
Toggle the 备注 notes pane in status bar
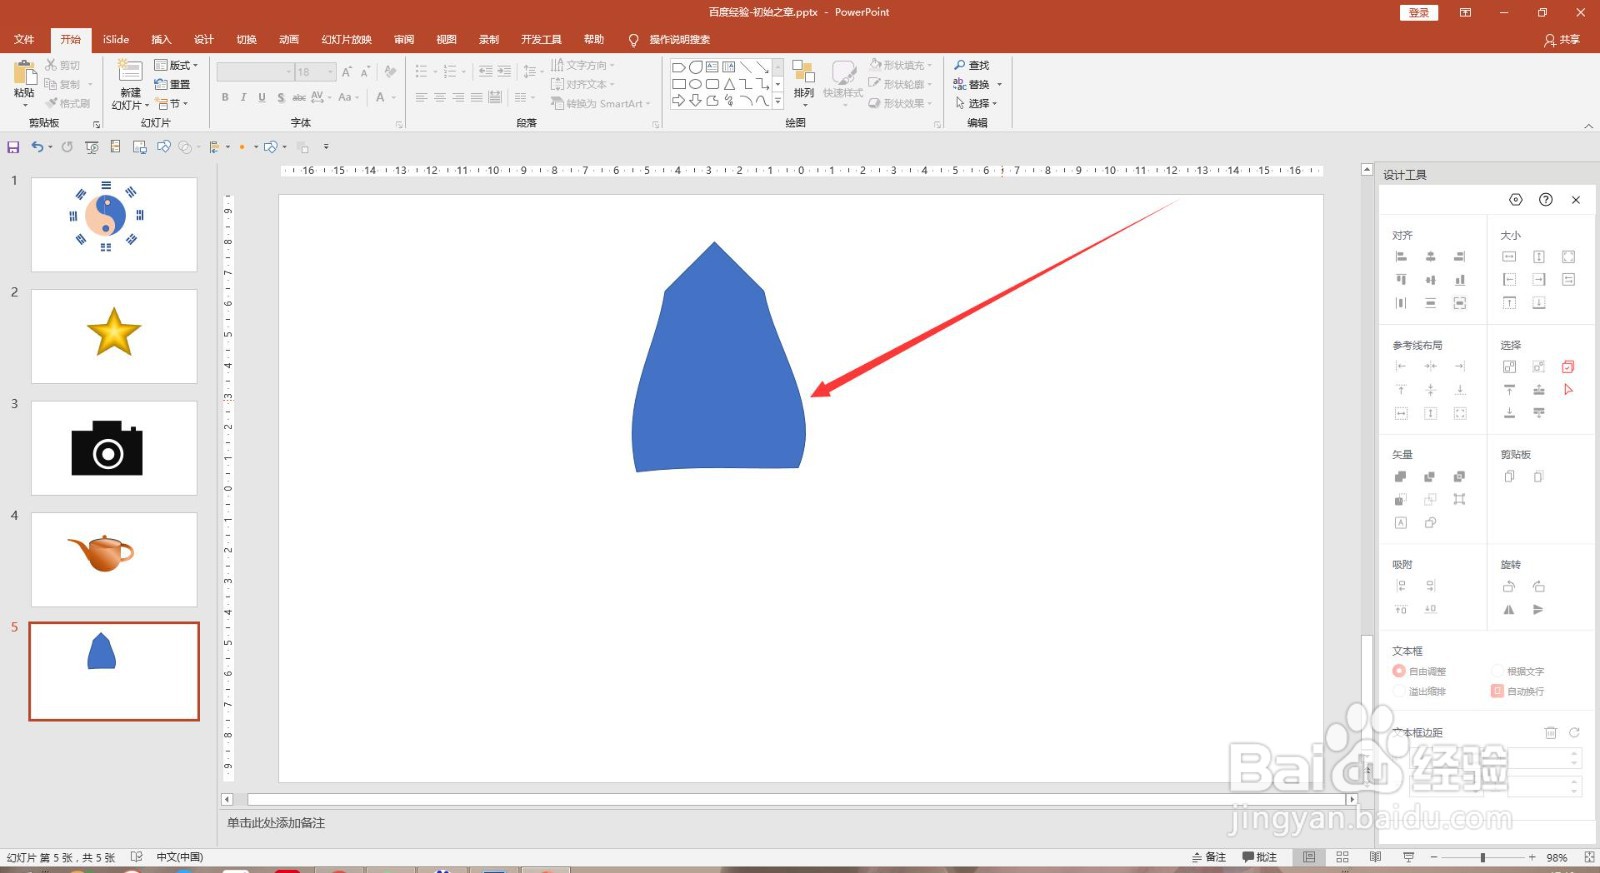coord(1208,857)
